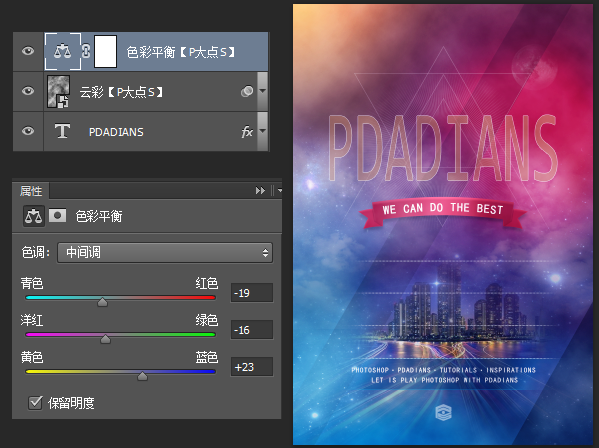
Task: Hide the PDADIANS text layer
Action: point(28,131)
